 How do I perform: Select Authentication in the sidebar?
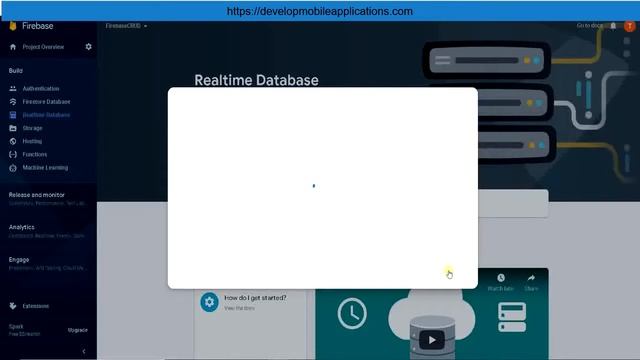(41, 89)
